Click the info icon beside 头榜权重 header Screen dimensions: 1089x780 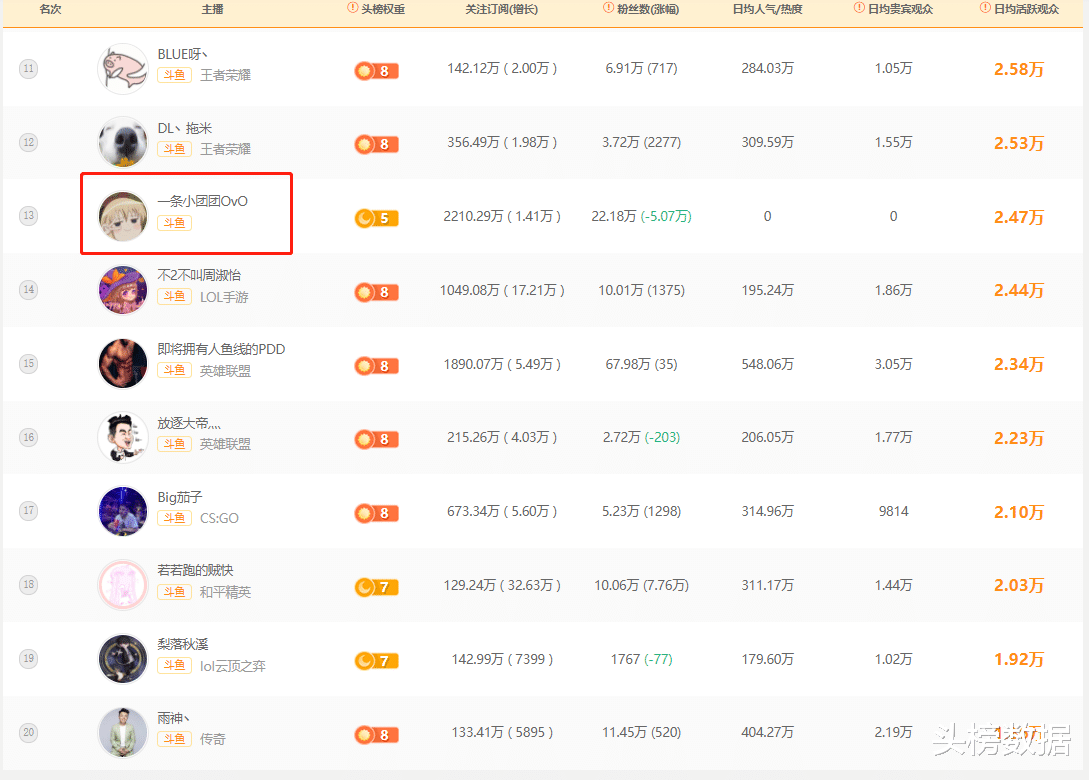pyautogui.click(x=353, y=8)
